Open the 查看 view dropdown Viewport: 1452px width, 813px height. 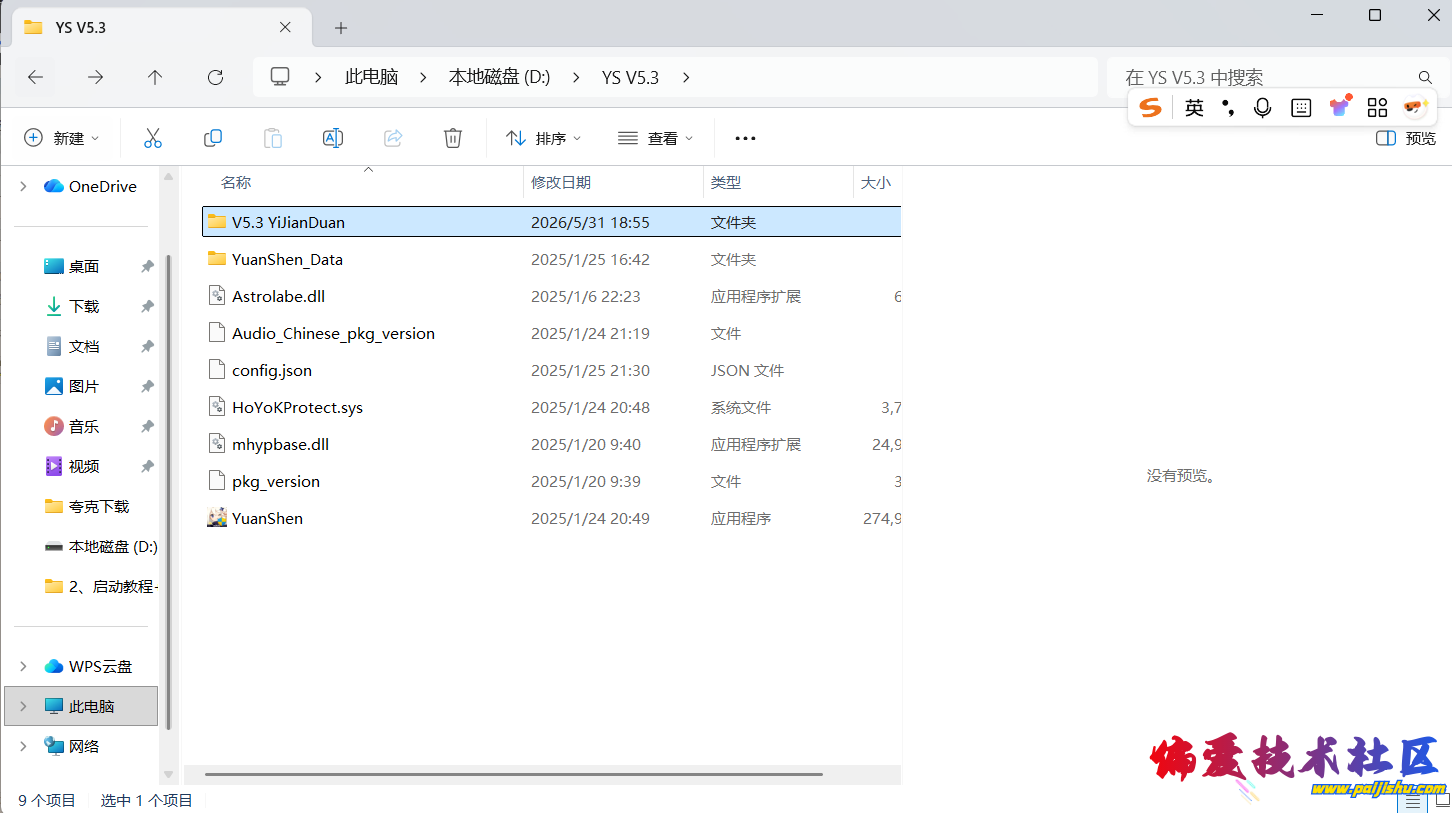[x=656, y=138]
